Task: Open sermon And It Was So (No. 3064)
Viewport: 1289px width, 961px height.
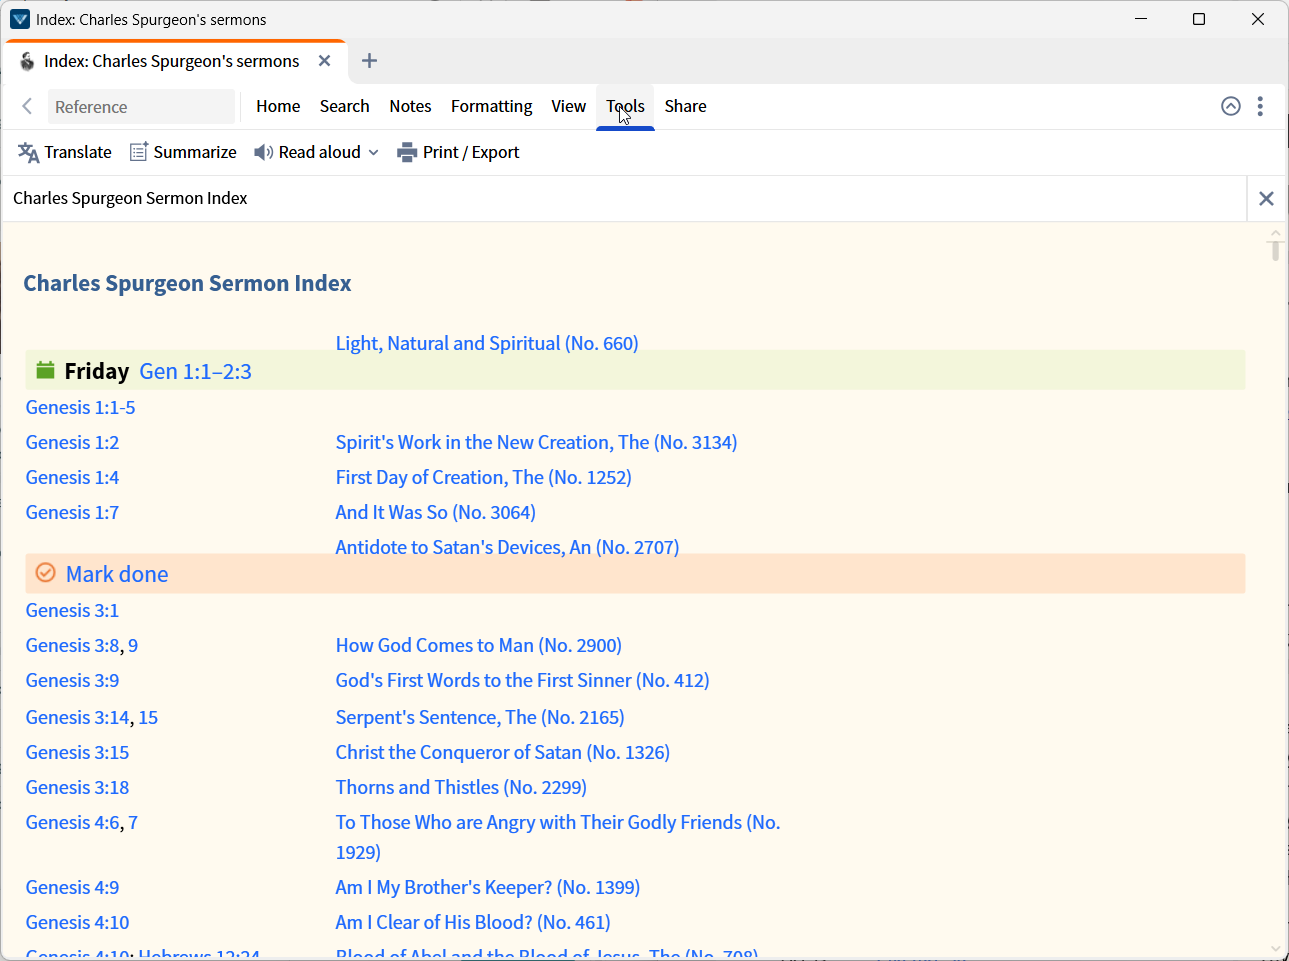Action: pyautogui.click(x=436, y=512)
